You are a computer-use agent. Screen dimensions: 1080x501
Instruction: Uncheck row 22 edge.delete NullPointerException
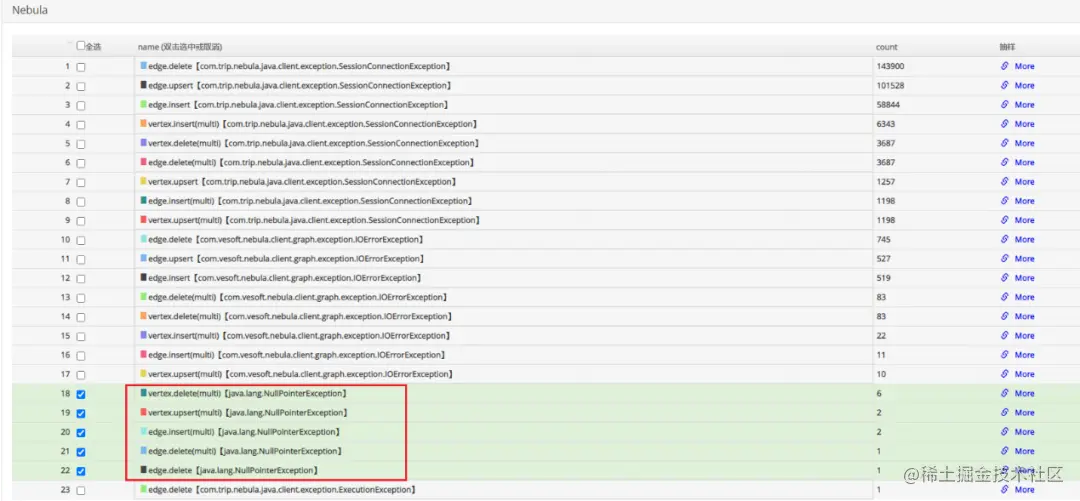(81, 472)
